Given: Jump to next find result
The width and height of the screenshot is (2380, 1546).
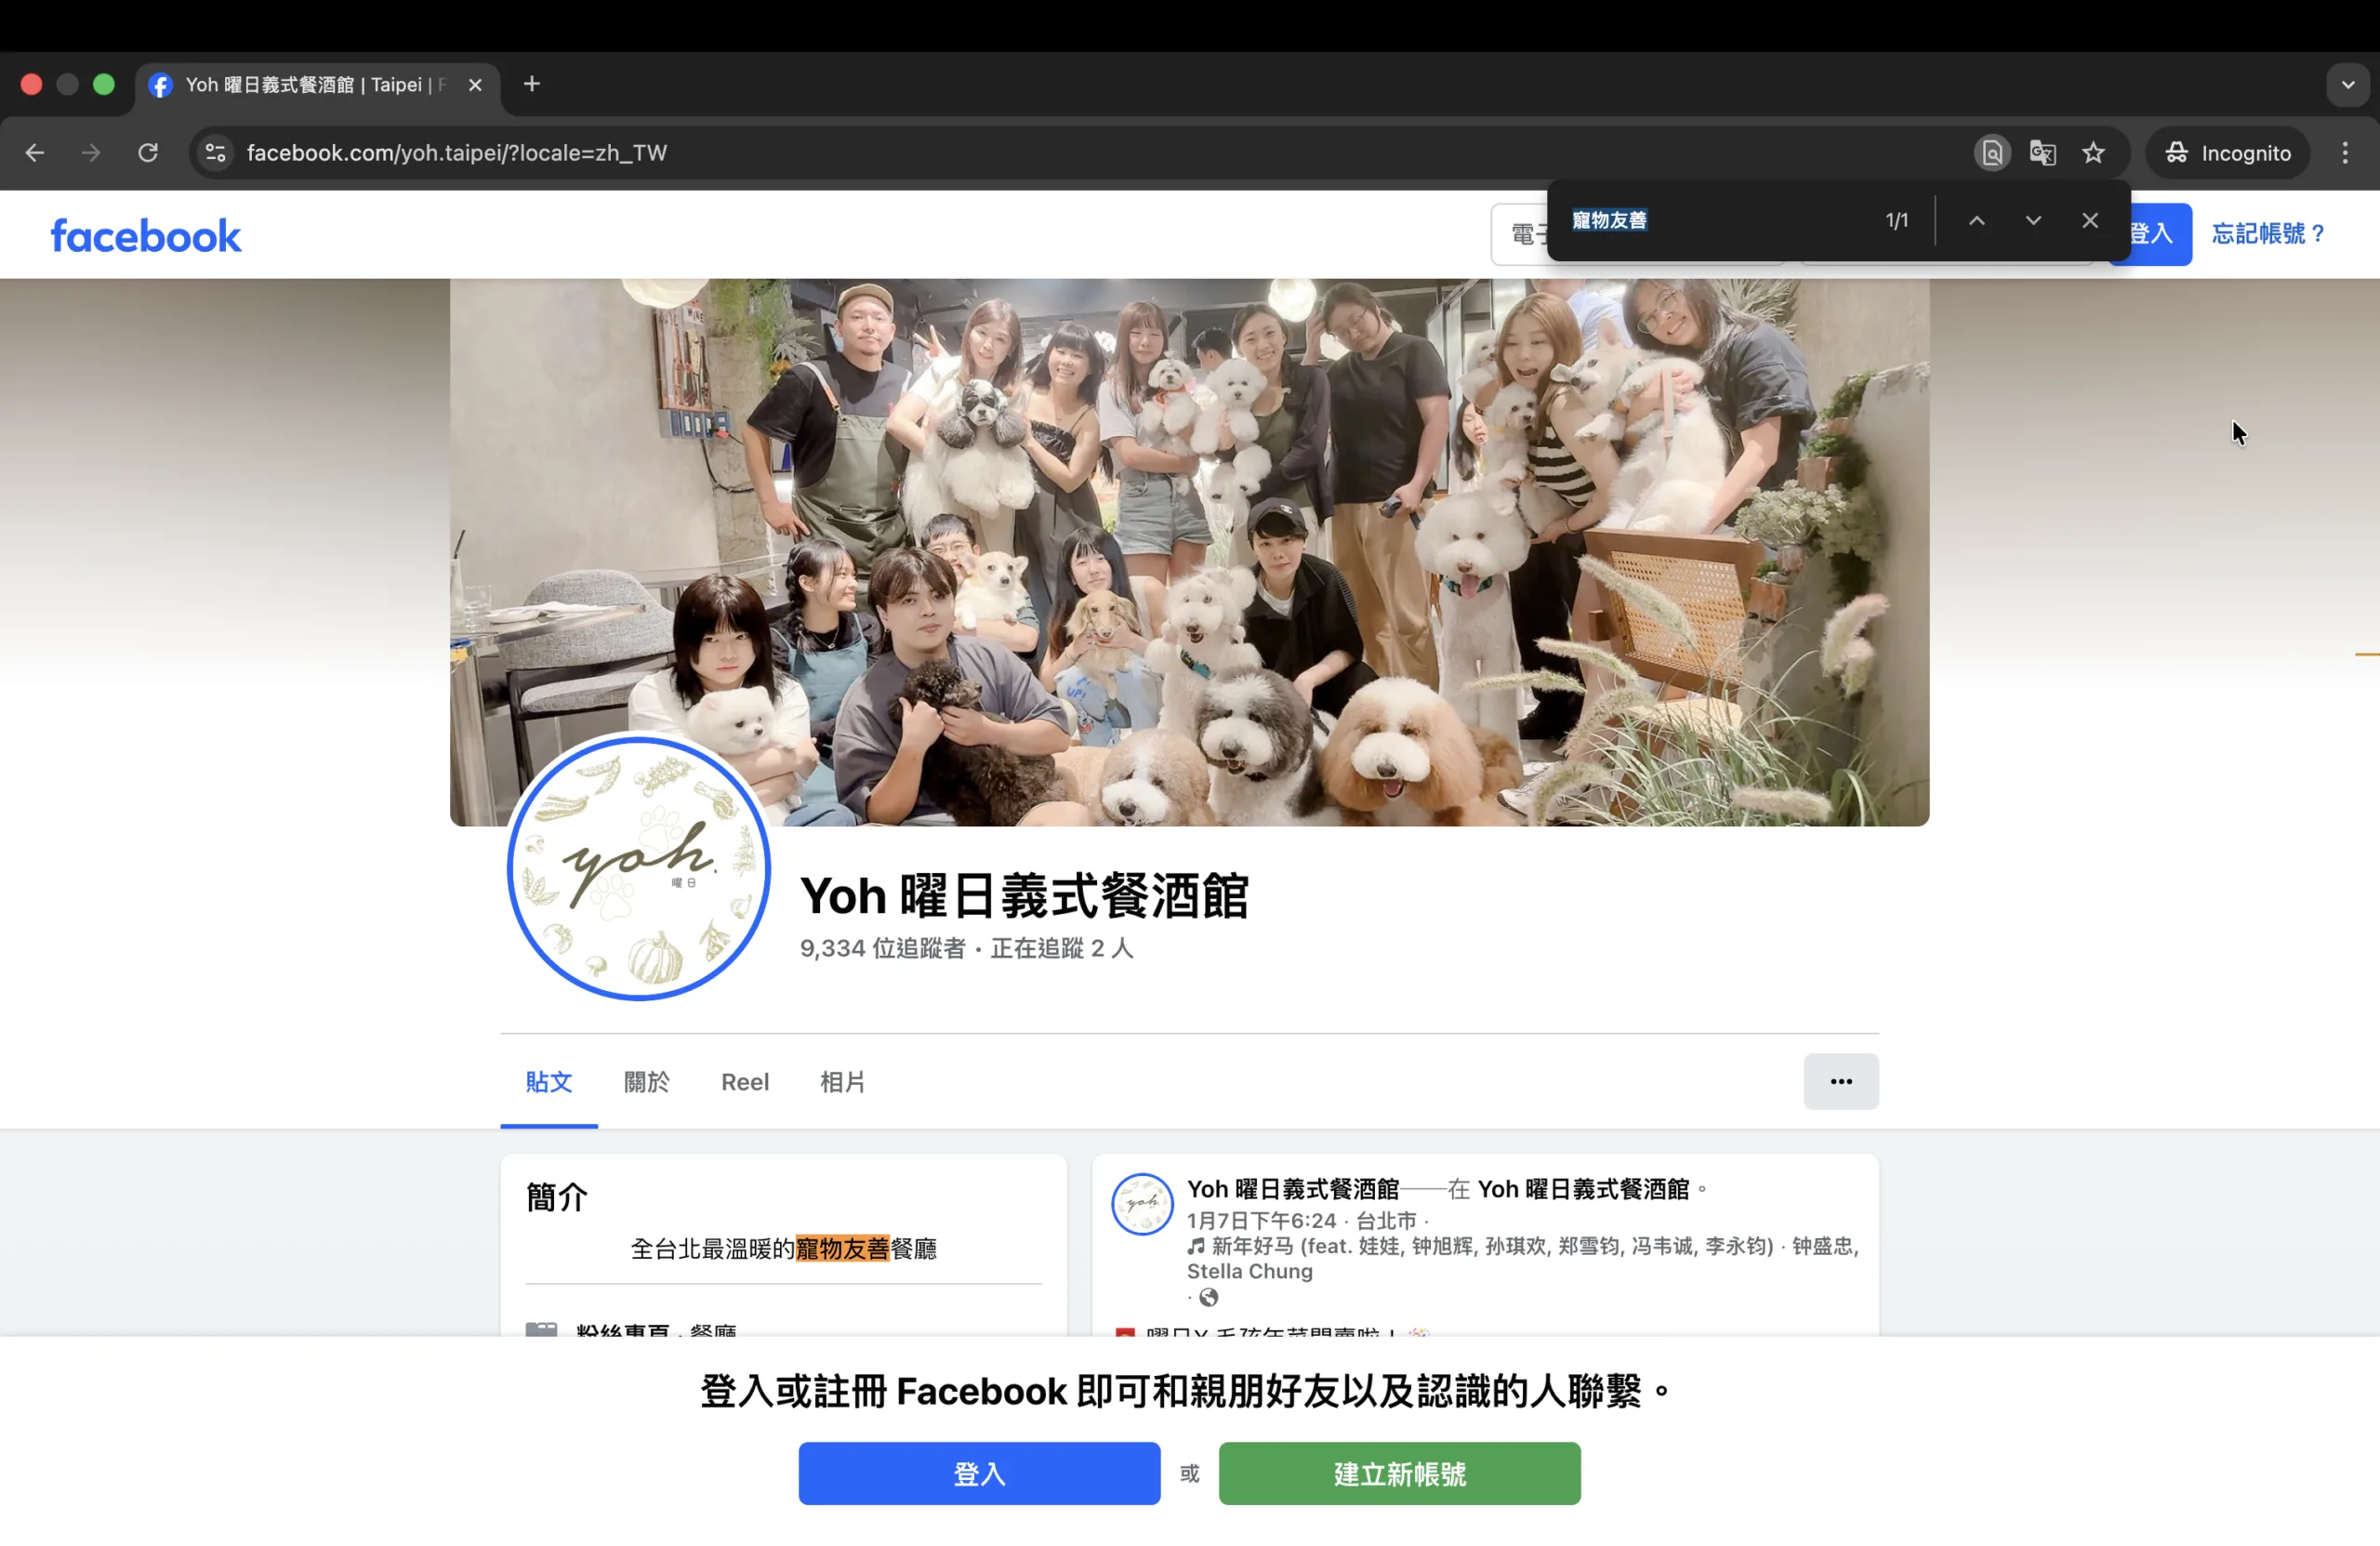Looking at the screenshot, I should pos(2032,220).
